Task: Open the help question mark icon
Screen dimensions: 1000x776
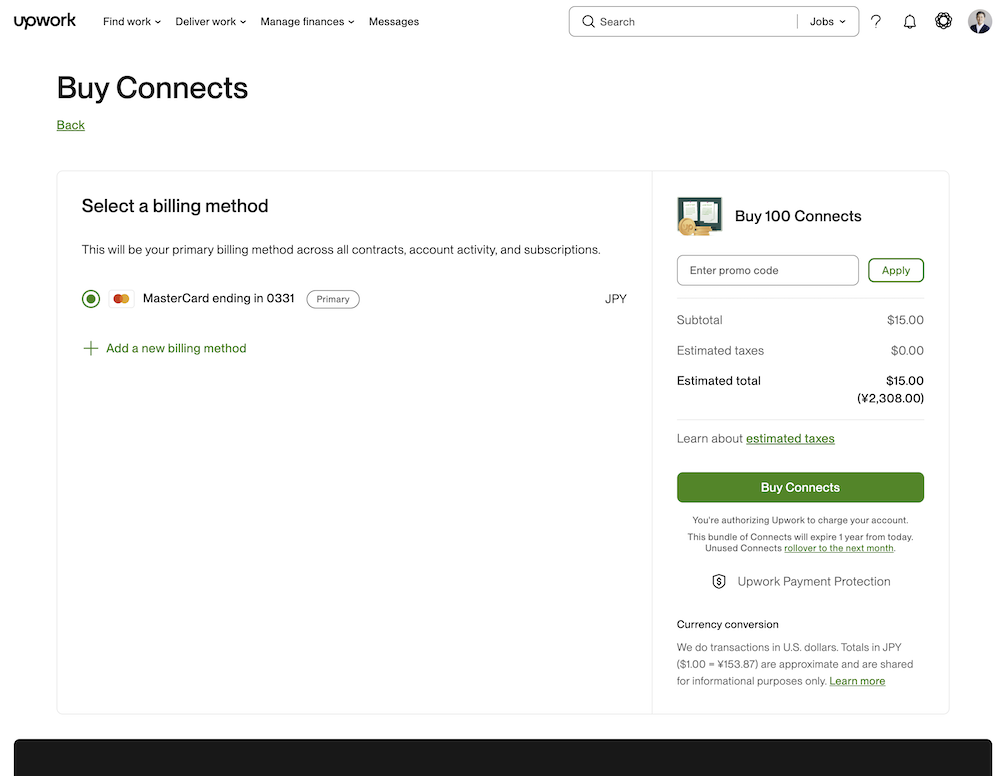Action: (x=876, y=22)
